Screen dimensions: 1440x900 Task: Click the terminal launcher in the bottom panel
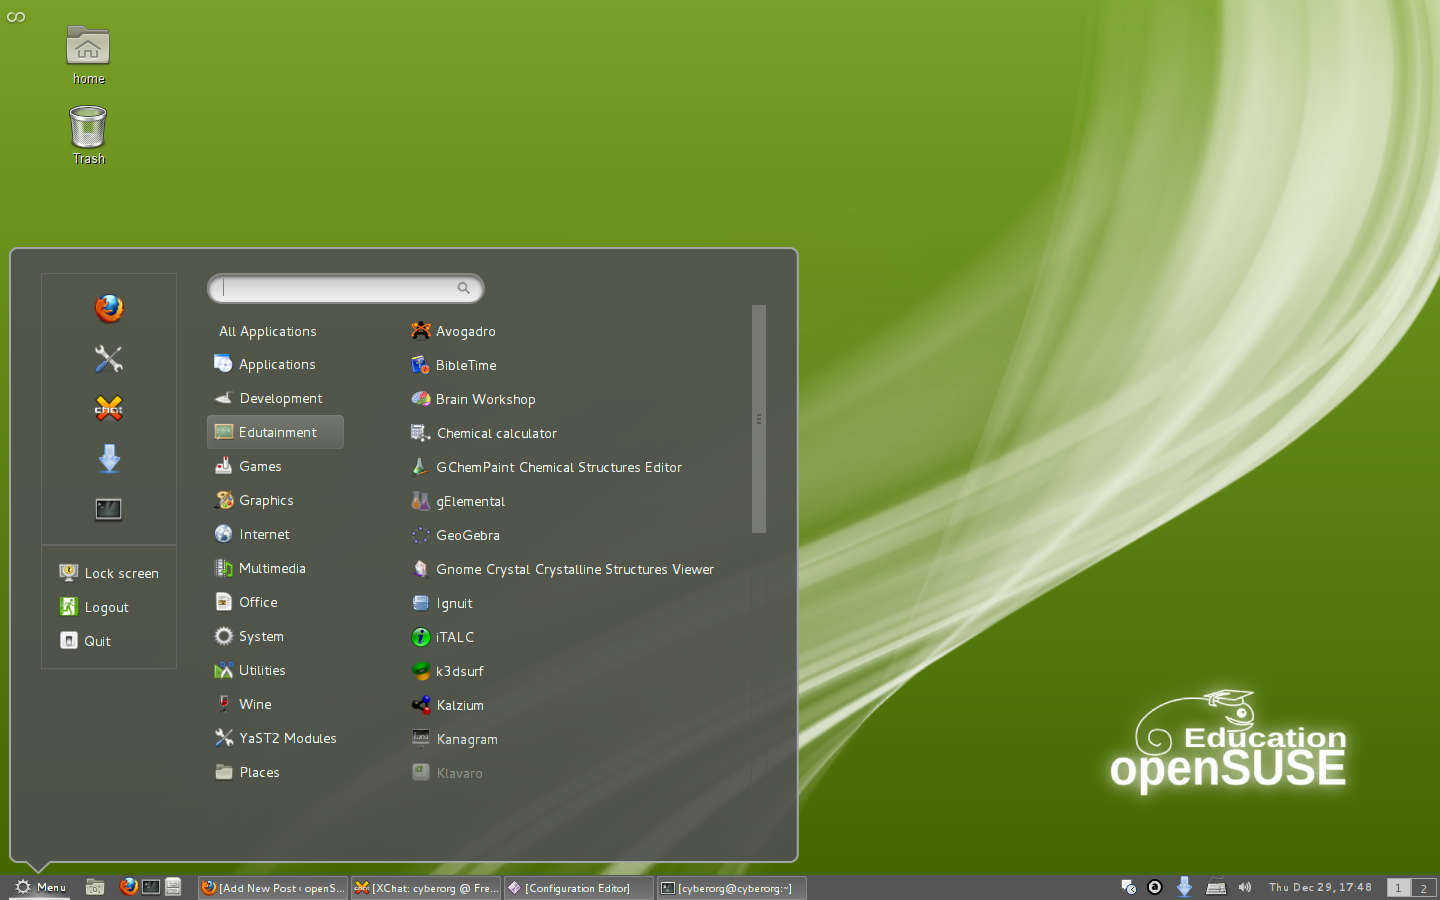pyautogui.click(x=151, y=887)
